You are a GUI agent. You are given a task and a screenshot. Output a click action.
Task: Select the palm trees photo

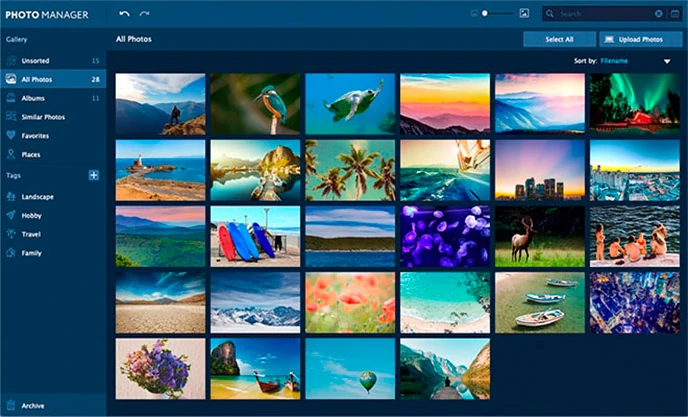(x=350, y=170)
